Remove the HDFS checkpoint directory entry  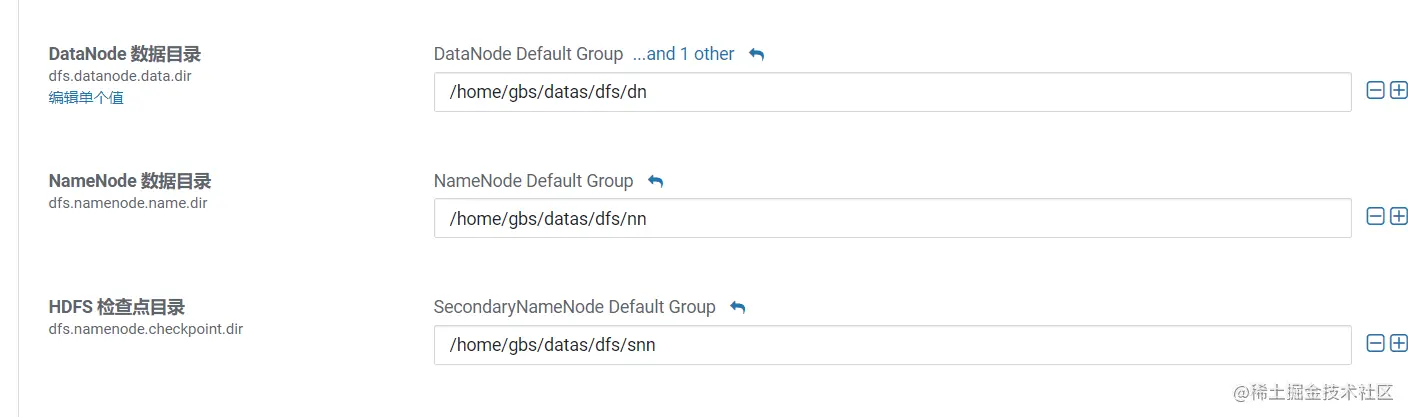[x=1375, y=344]
